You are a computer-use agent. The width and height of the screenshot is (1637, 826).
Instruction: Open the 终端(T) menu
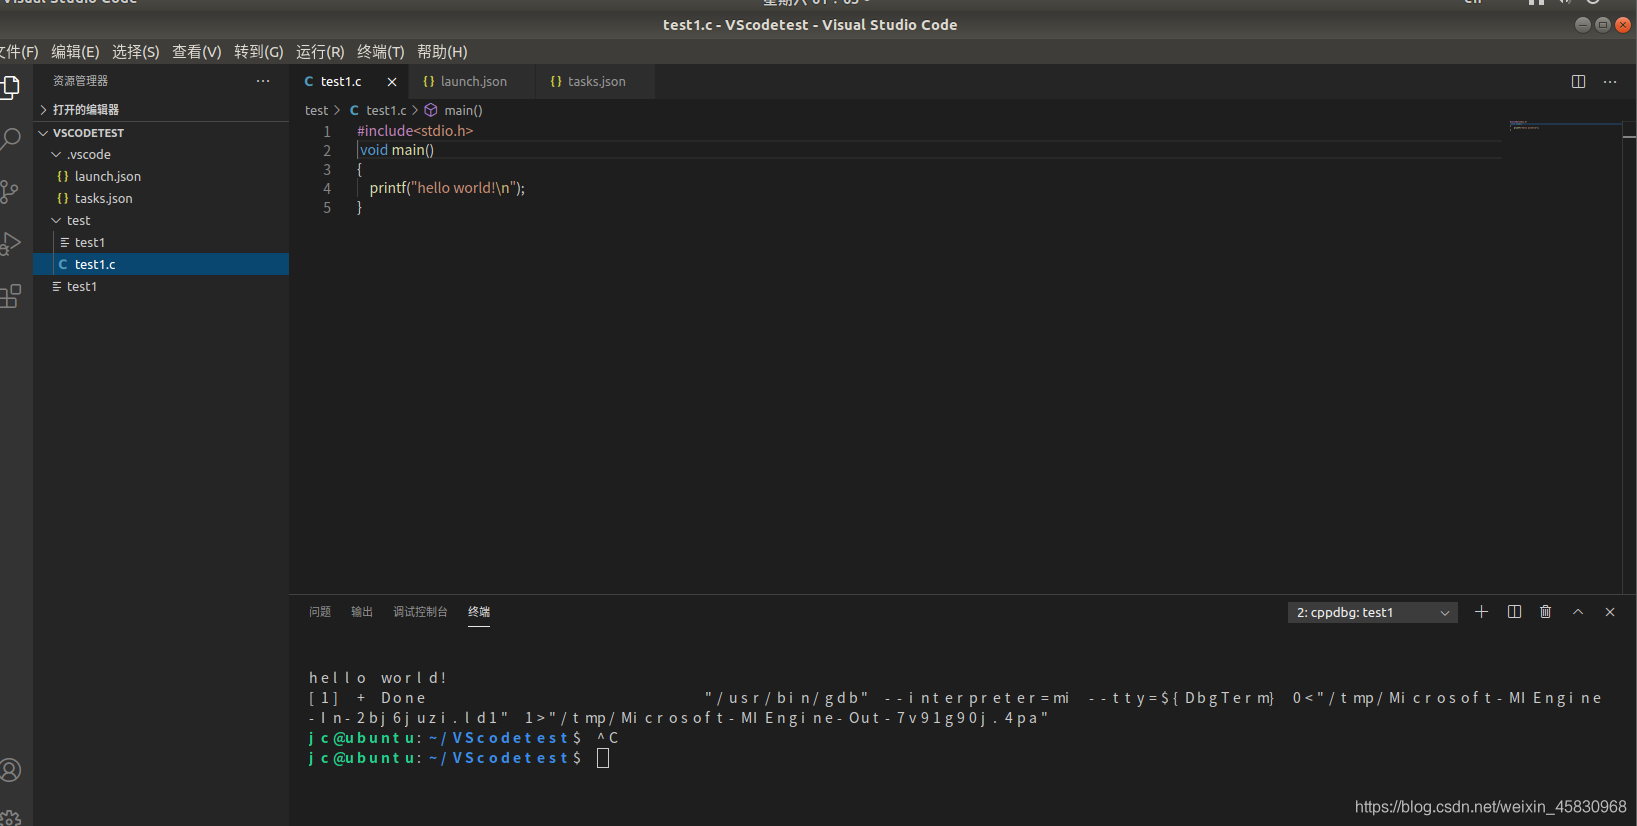coord(381,52)
